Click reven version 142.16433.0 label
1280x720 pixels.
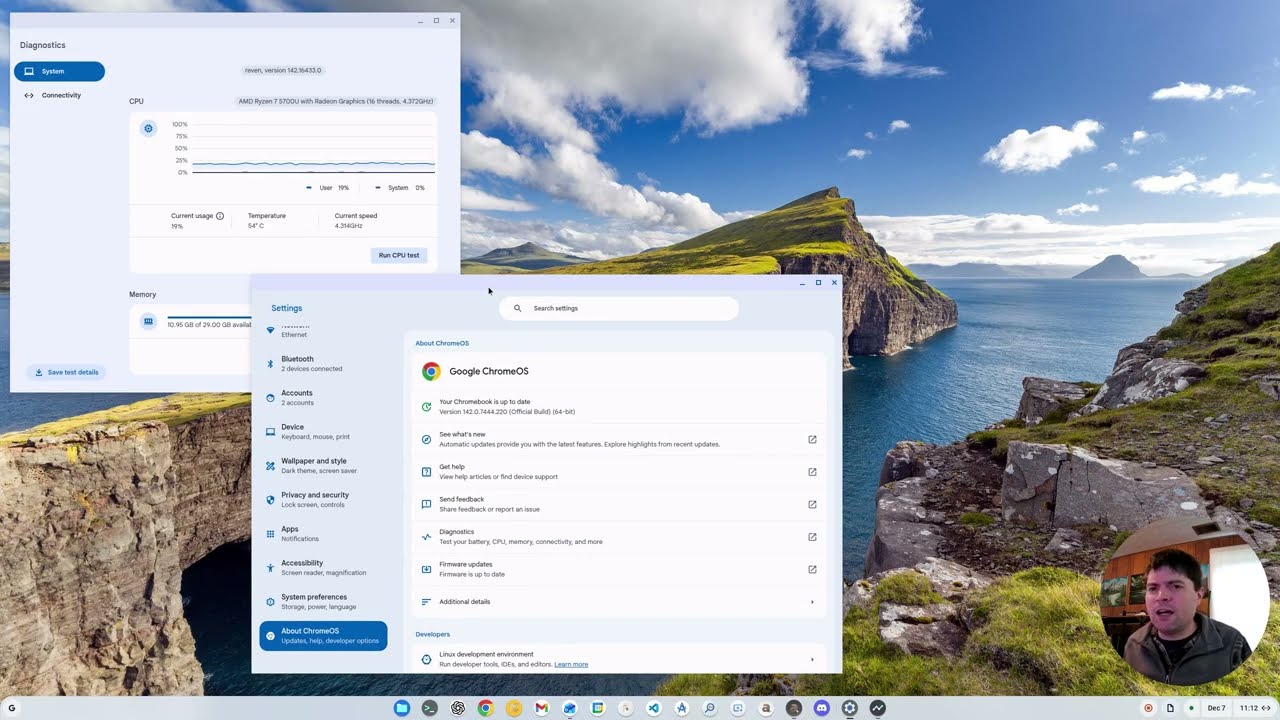click(x=283, y=70)
